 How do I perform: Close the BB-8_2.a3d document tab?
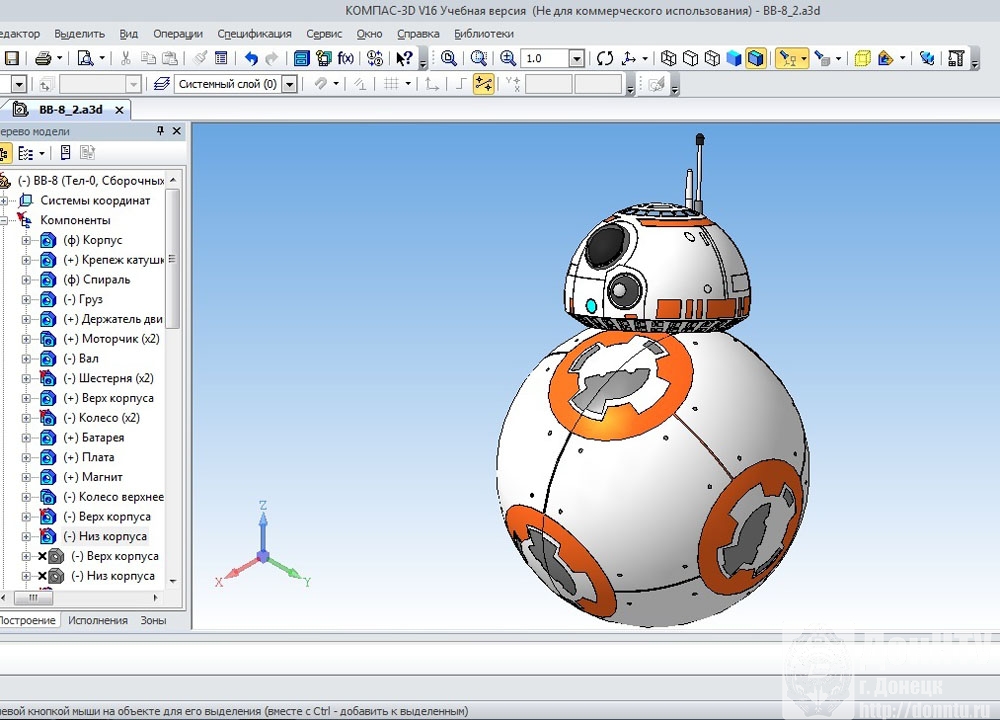click(119, 110)
